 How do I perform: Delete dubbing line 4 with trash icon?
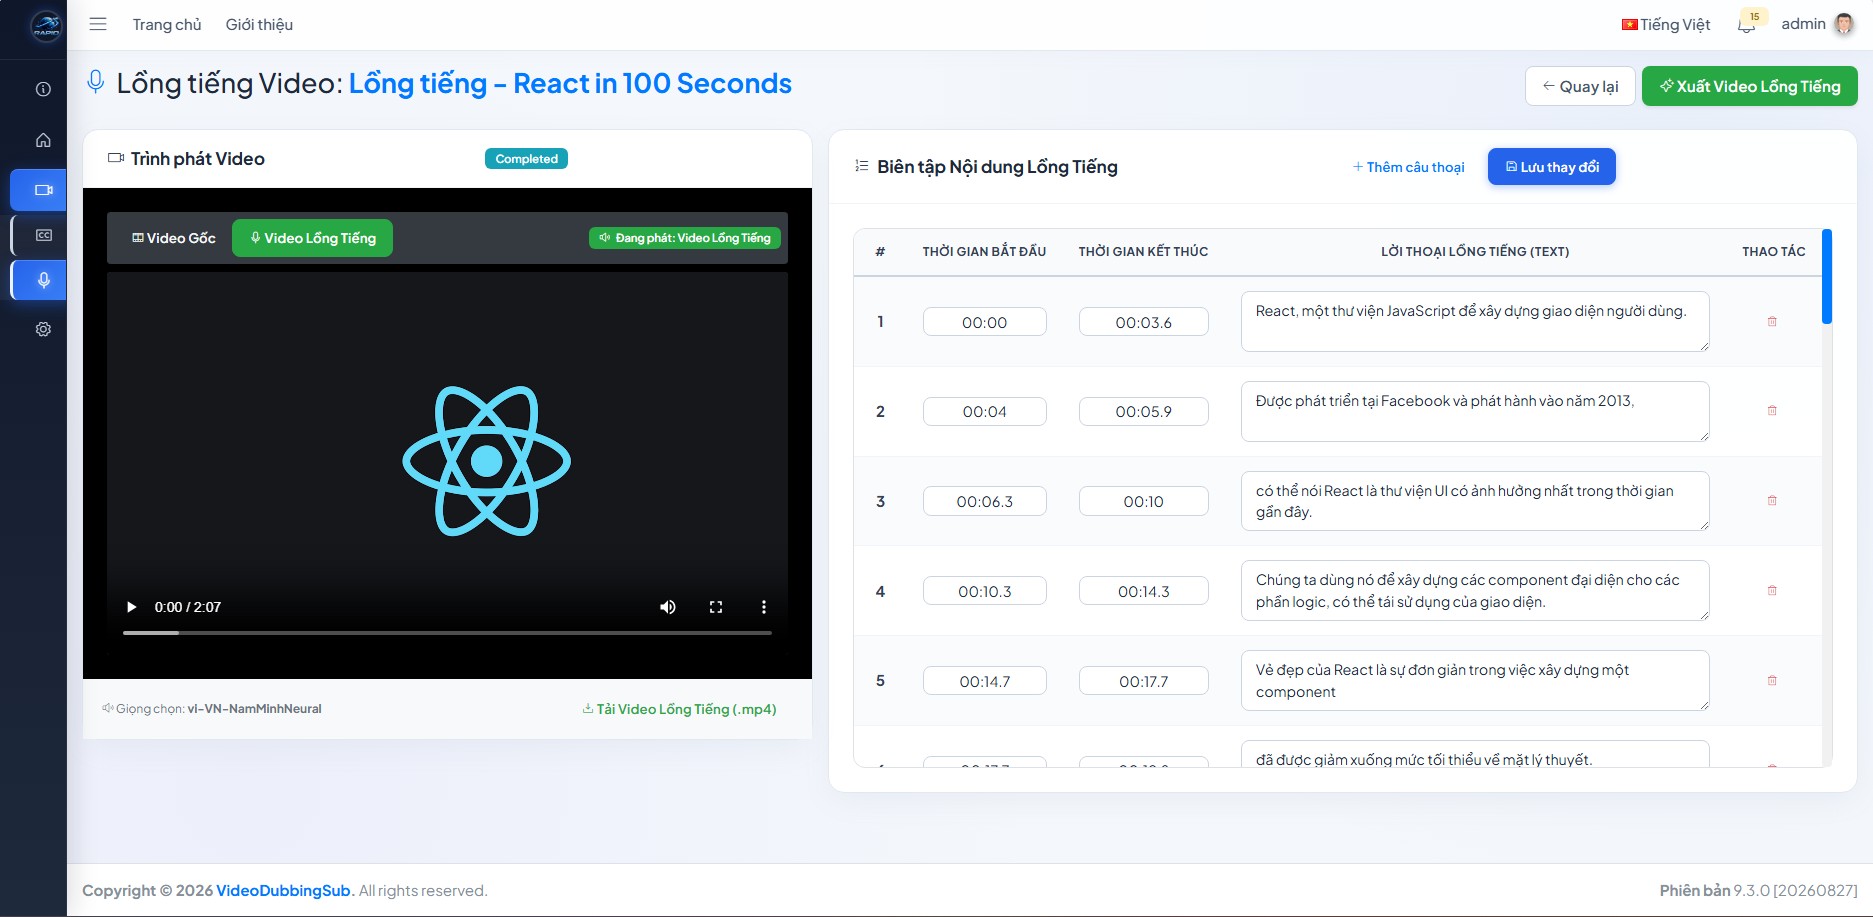[1772, 591]
